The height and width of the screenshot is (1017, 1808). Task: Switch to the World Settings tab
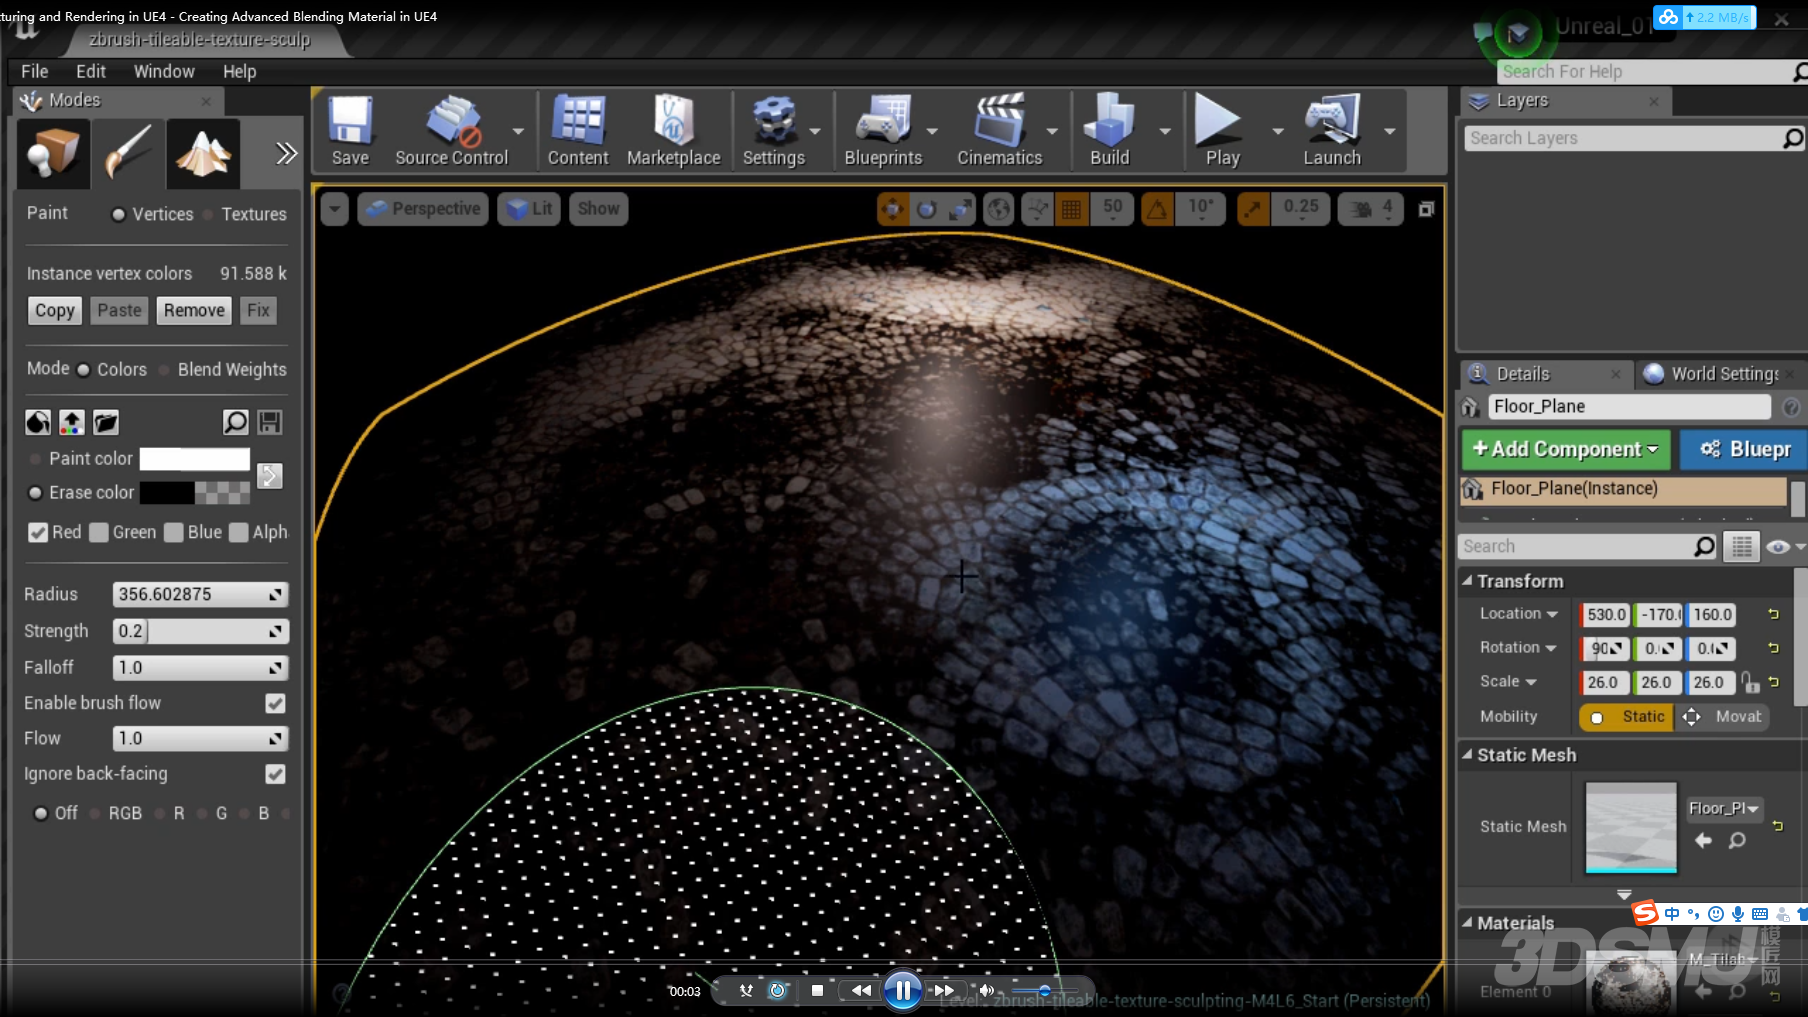pyautogui.click(x=1720, y=374)
